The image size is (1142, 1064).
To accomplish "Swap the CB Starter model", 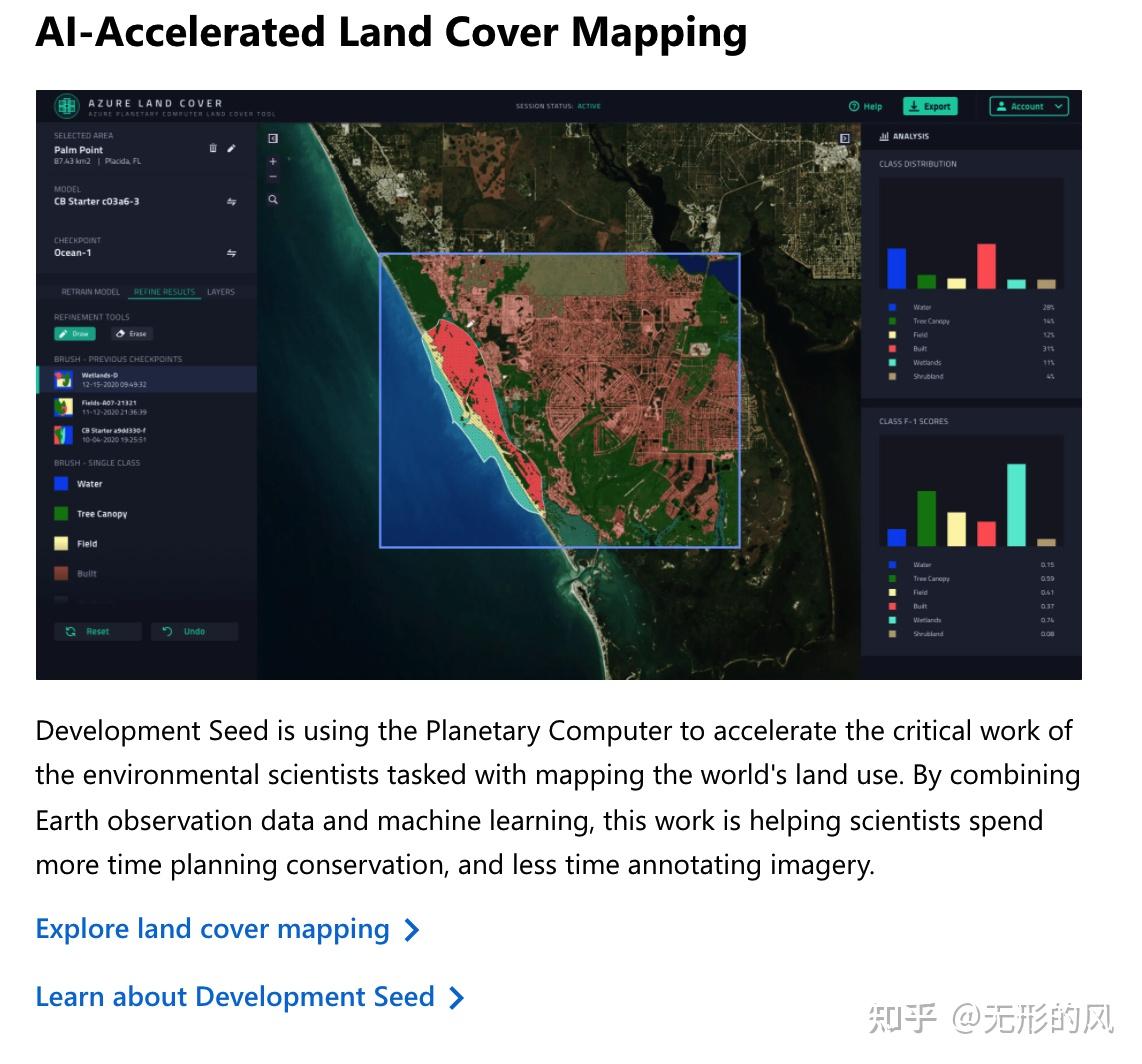I will [232, 202].
